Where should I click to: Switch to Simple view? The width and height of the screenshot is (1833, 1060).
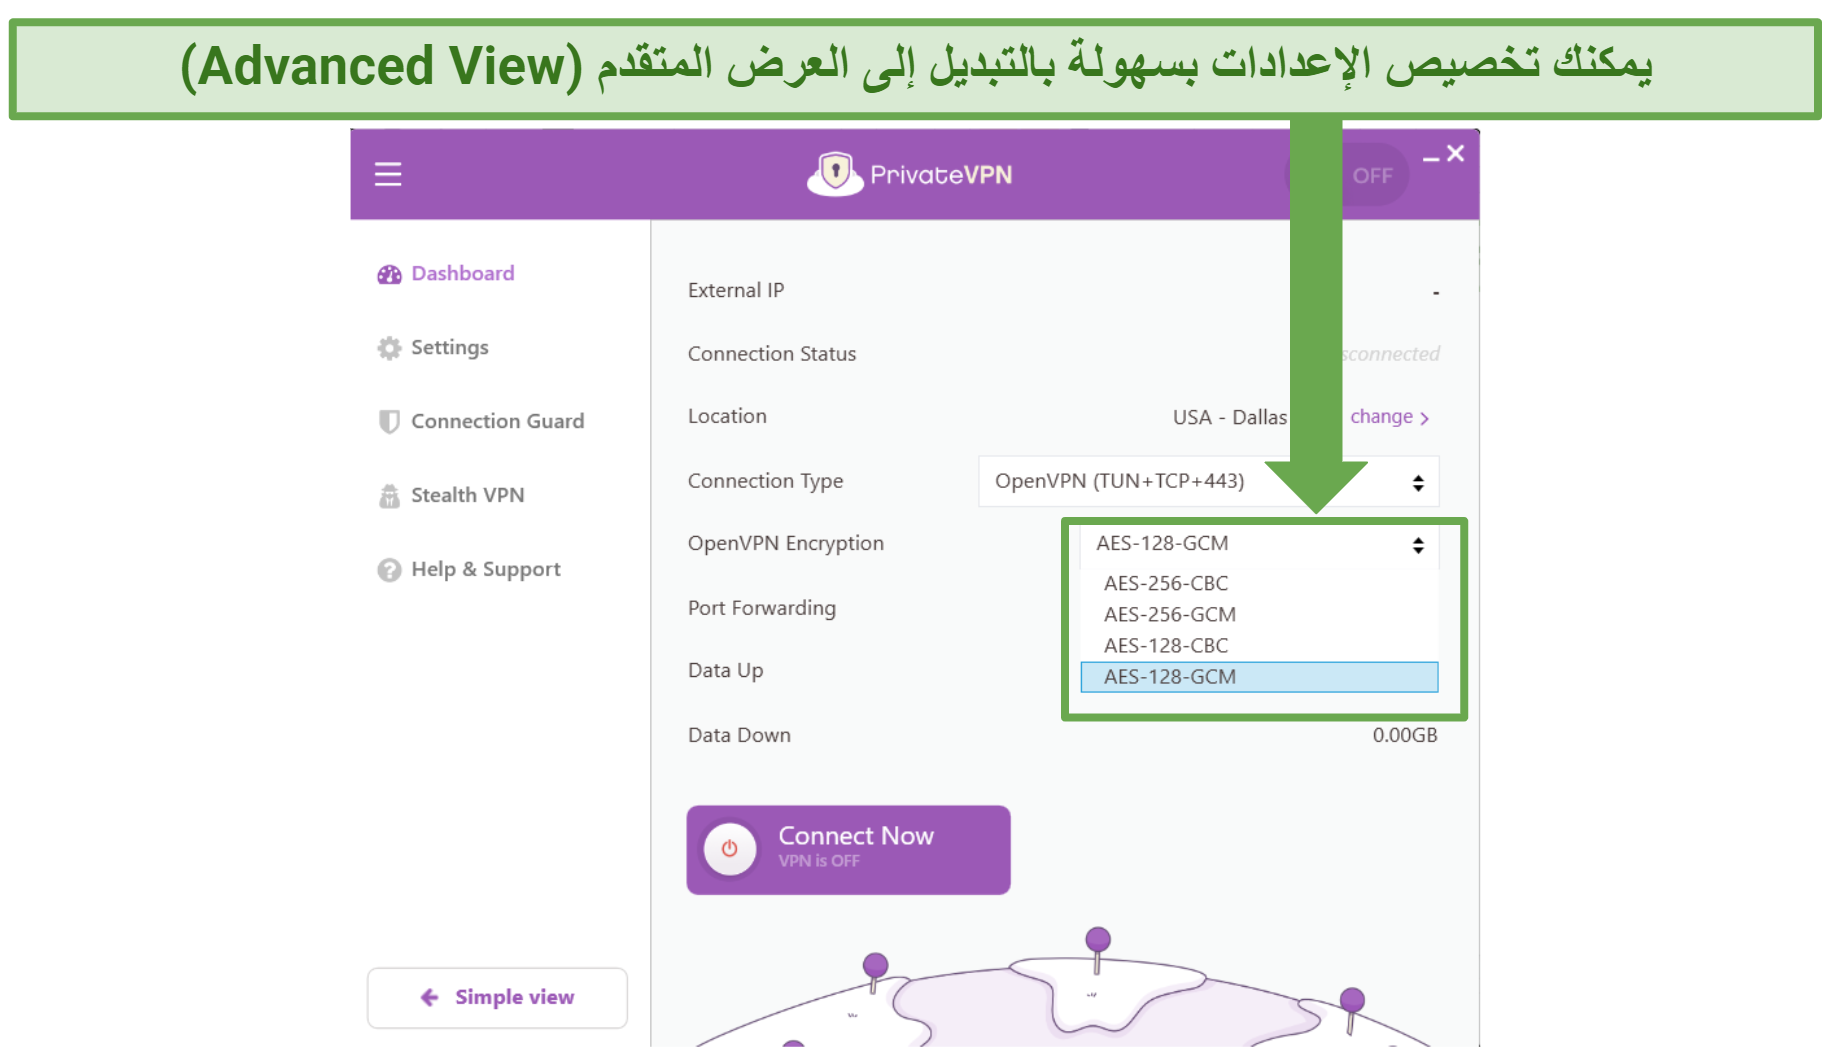(497, 997)
